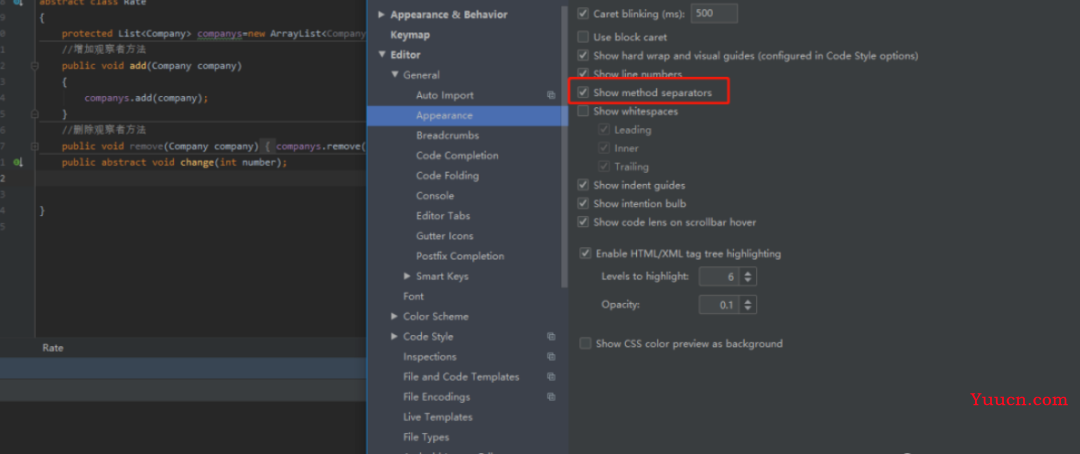Click the copy icon beside File Encodings

coord(551,397)
